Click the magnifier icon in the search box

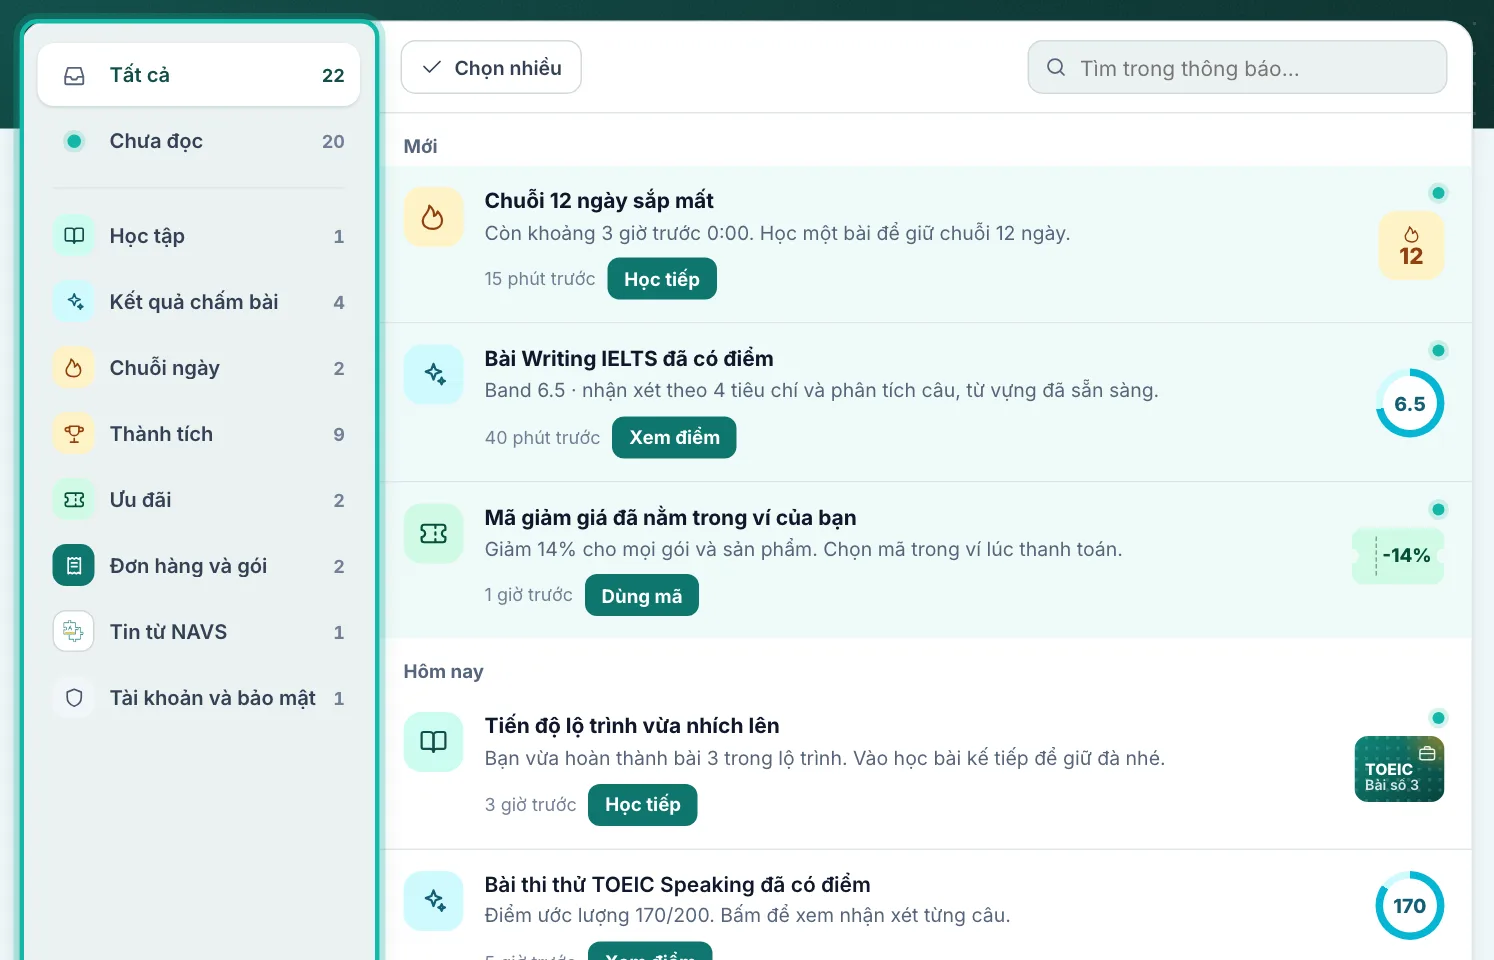pos(1056,68)
